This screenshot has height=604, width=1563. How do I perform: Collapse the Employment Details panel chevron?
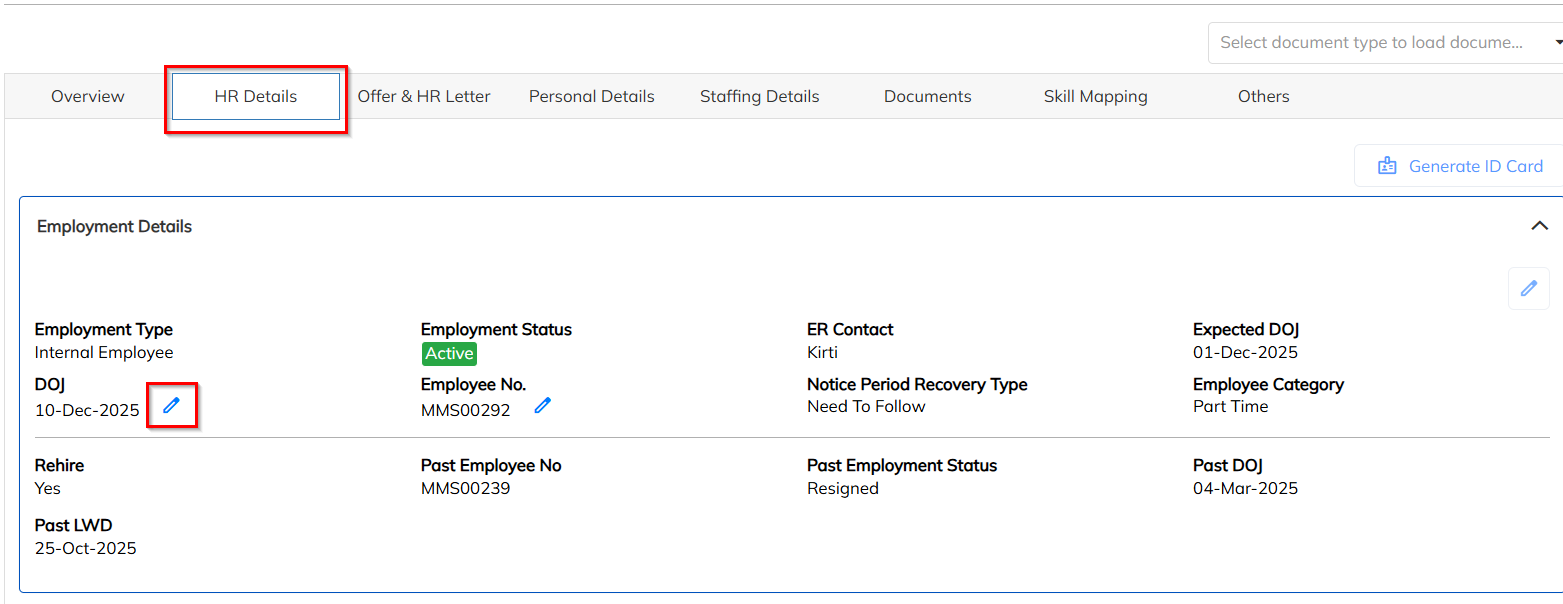pos(1539,226)
